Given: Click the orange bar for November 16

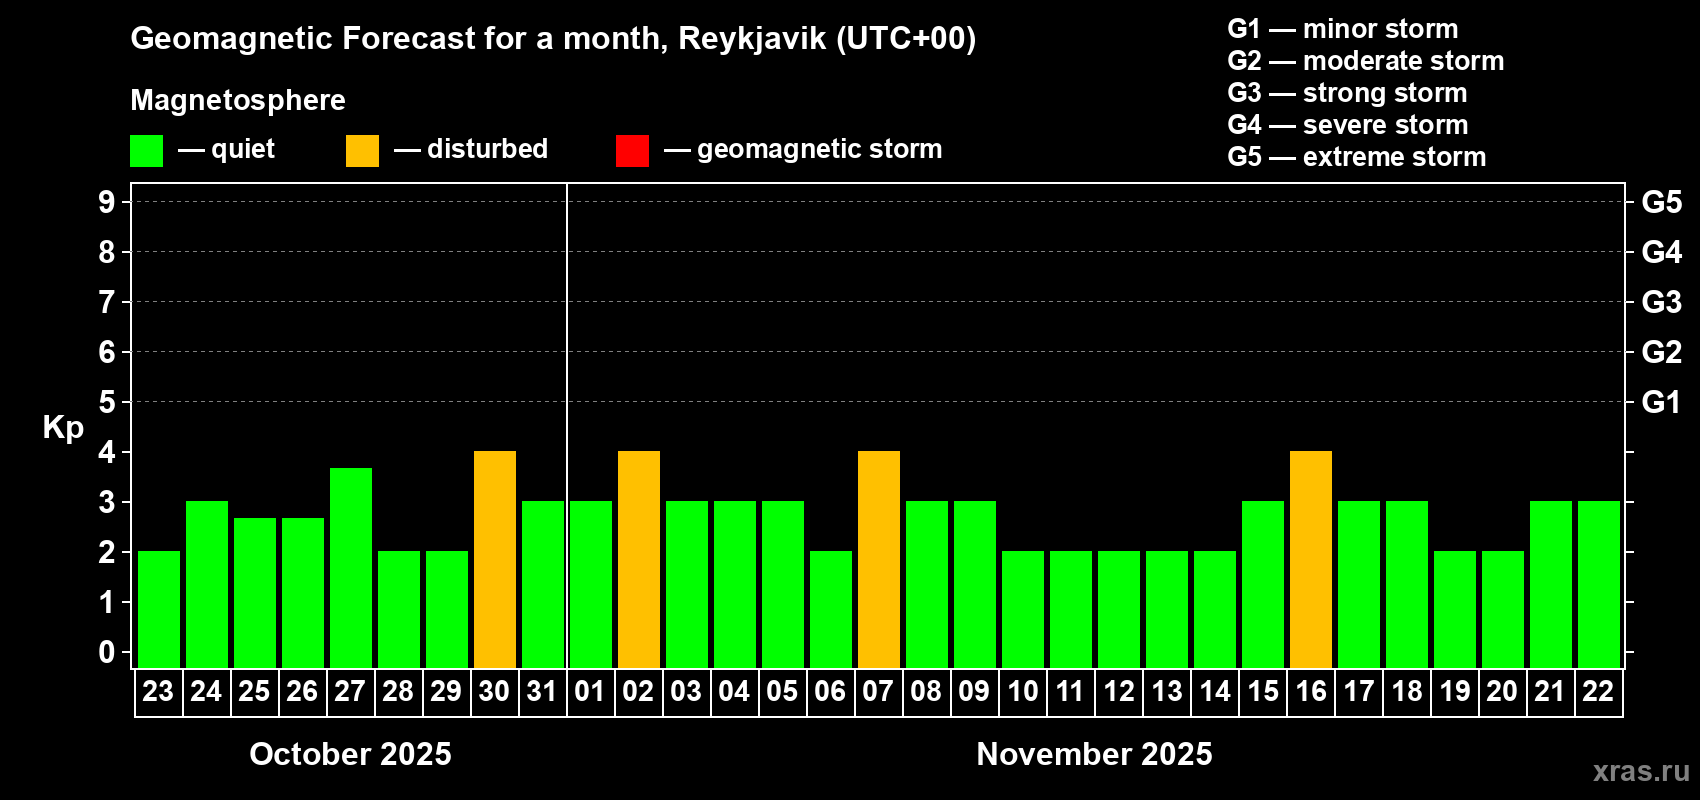Looking at the screenshot, I should click(1311, 559).
